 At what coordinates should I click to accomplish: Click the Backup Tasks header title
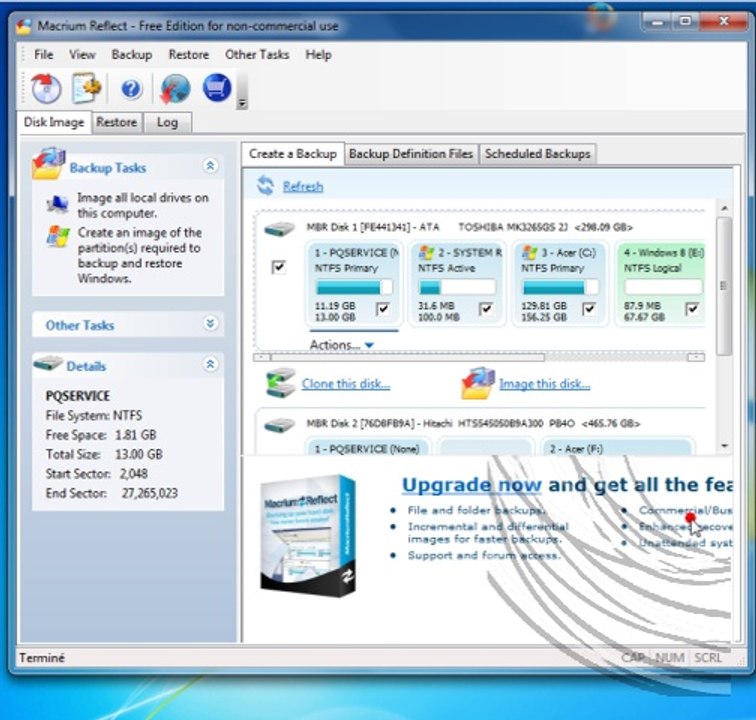[108, 168]
